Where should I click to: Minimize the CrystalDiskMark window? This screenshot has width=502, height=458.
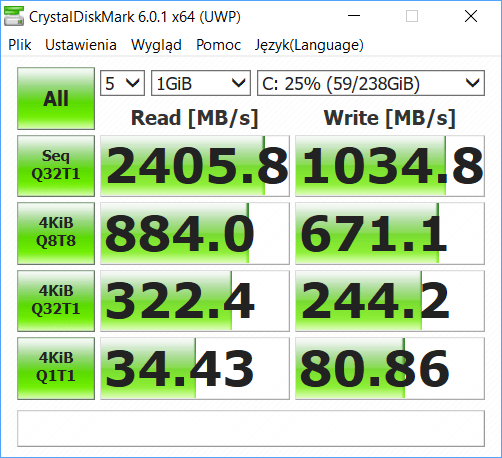tap(354, 16)
